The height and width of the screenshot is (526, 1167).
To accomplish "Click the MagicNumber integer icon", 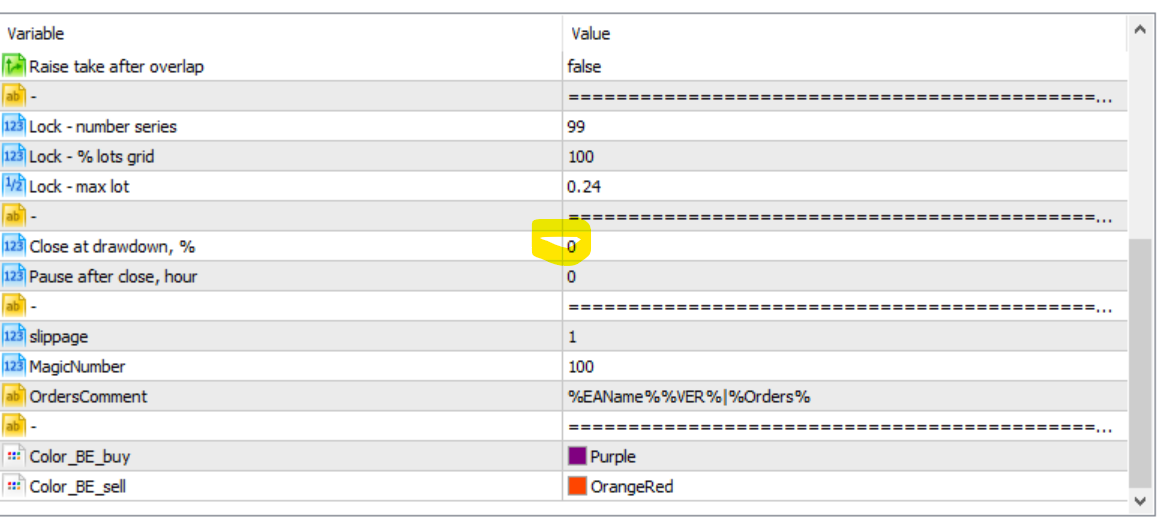I will click(14, 366).
